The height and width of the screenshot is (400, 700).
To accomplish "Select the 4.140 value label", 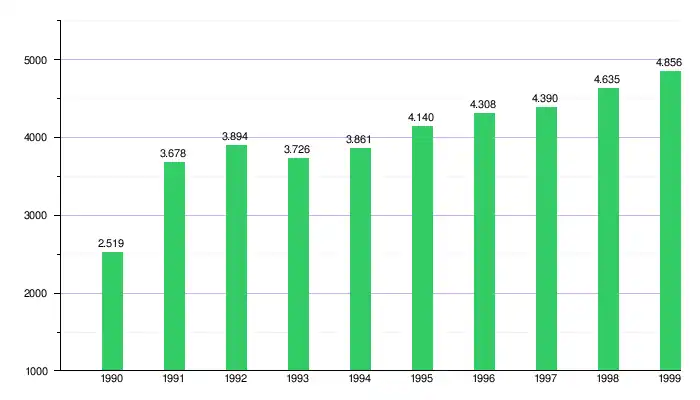I will [421, 118].
